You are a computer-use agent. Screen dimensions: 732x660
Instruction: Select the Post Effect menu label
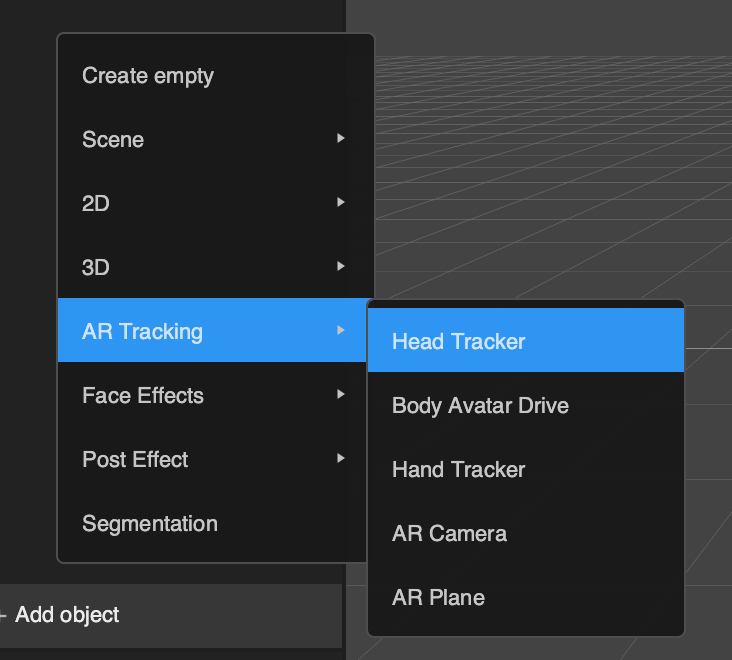[x=135, y=459]
